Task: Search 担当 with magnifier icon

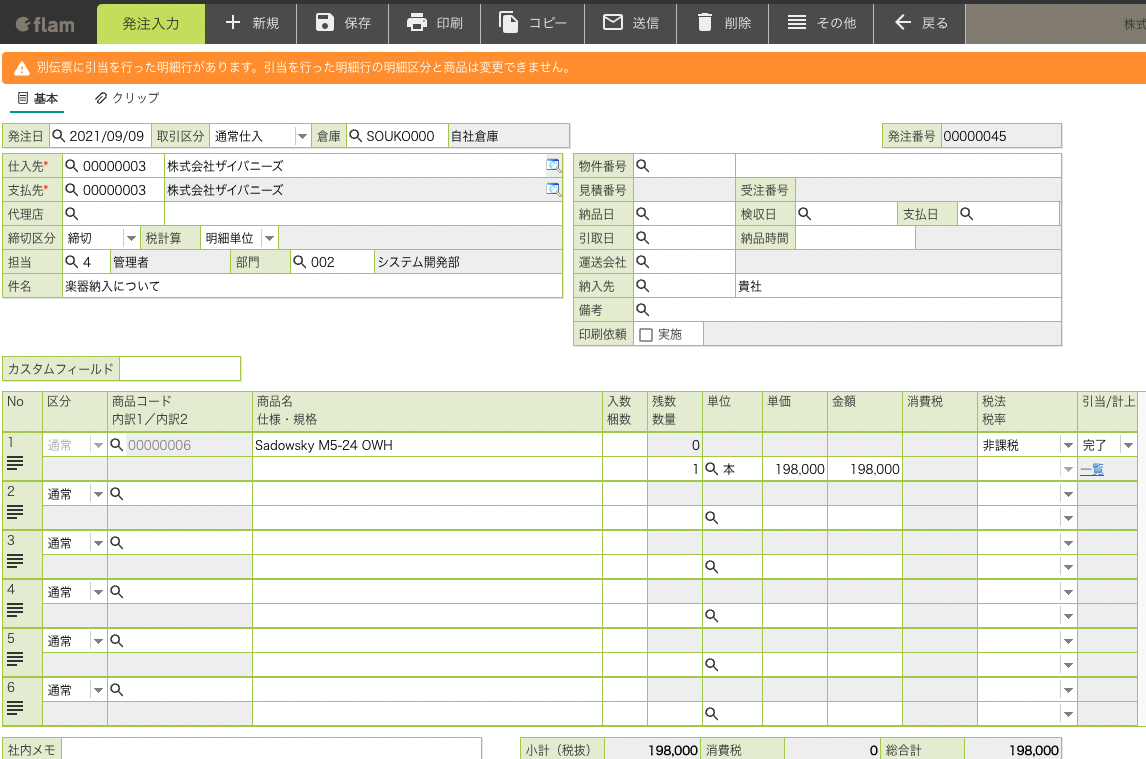Action: click(x=72, y=262)
